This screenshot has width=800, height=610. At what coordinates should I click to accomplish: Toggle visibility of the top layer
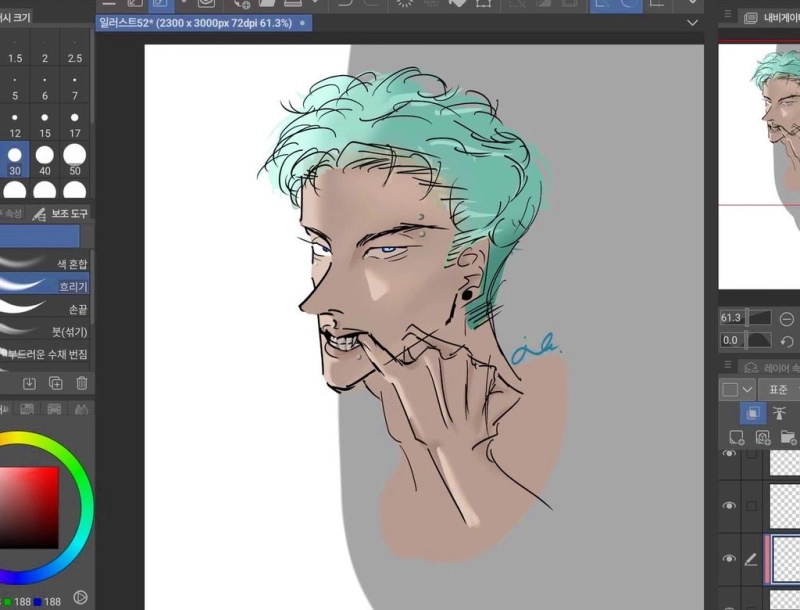[729, 455]
